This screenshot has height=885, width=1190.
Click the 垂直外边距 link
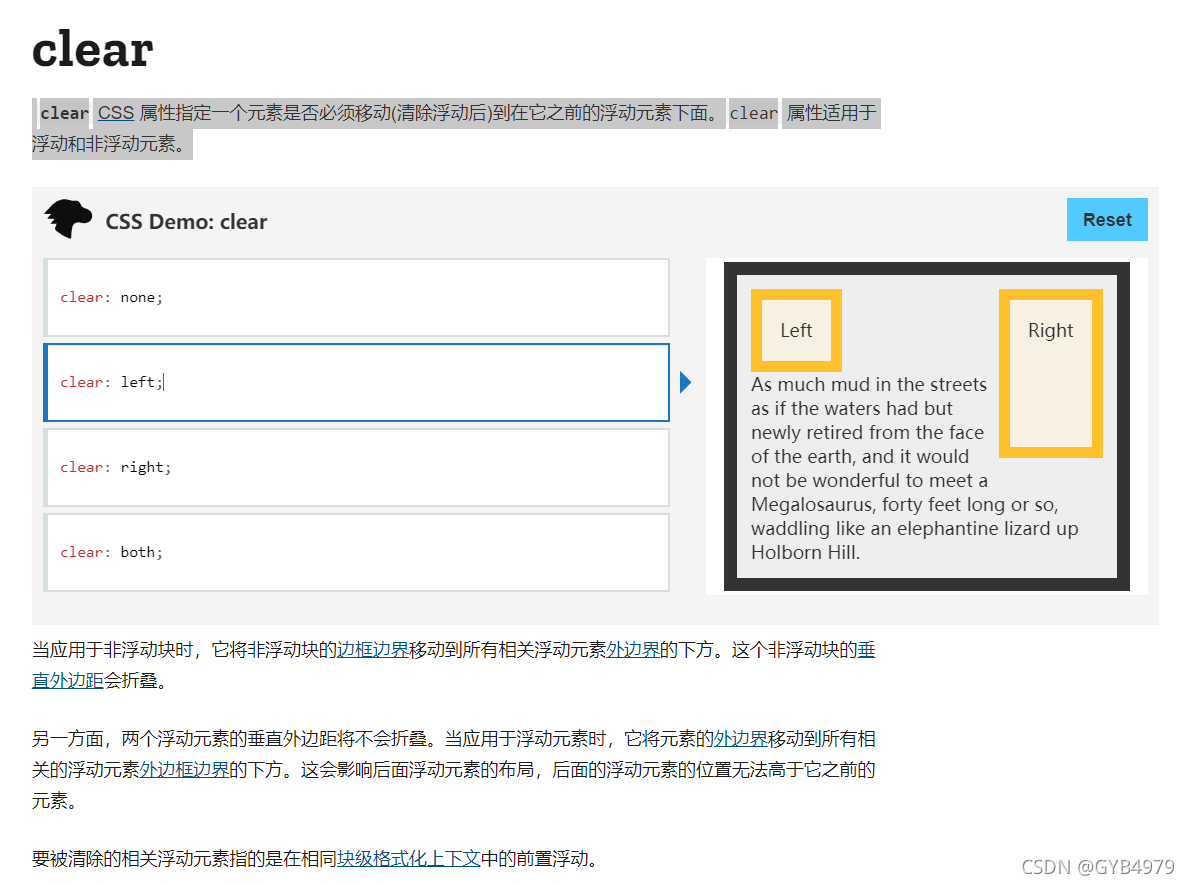[66, 679]
